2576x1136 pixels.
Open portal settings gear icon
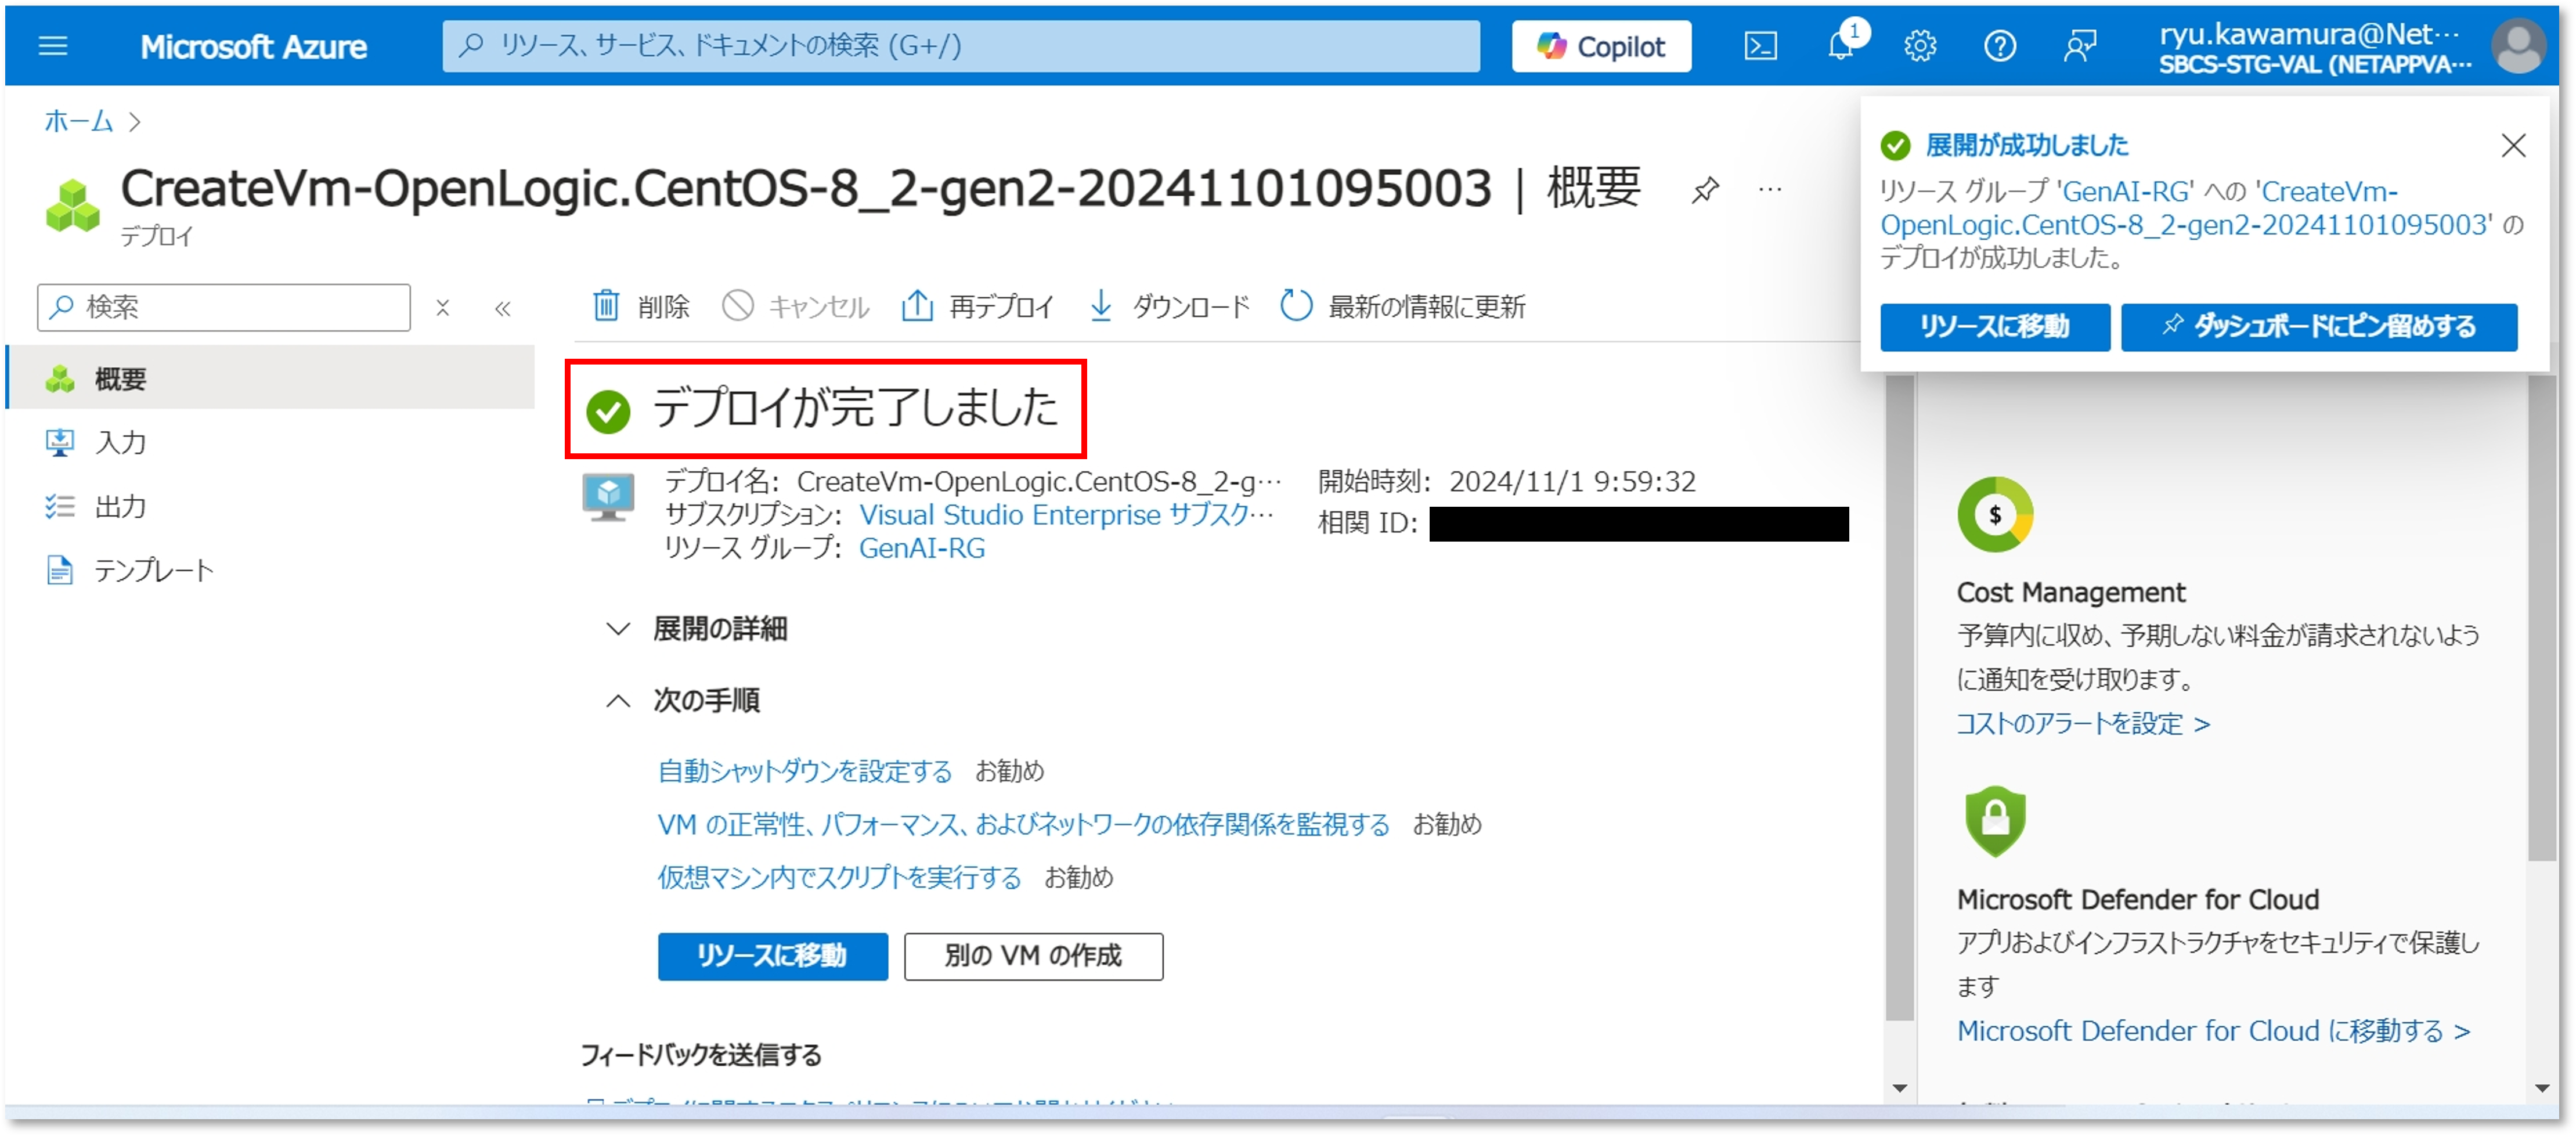(x=1919, y=46)
